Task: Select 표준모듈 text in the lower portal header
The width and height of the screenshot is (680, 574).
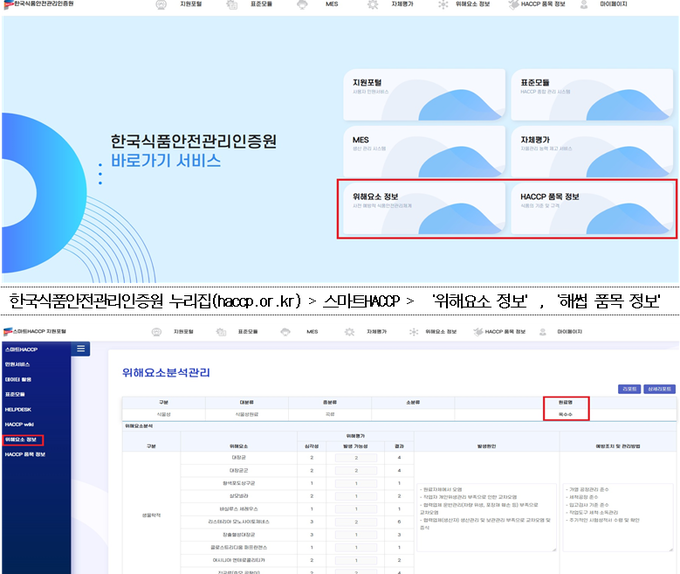Action: [x=248, y=332]
